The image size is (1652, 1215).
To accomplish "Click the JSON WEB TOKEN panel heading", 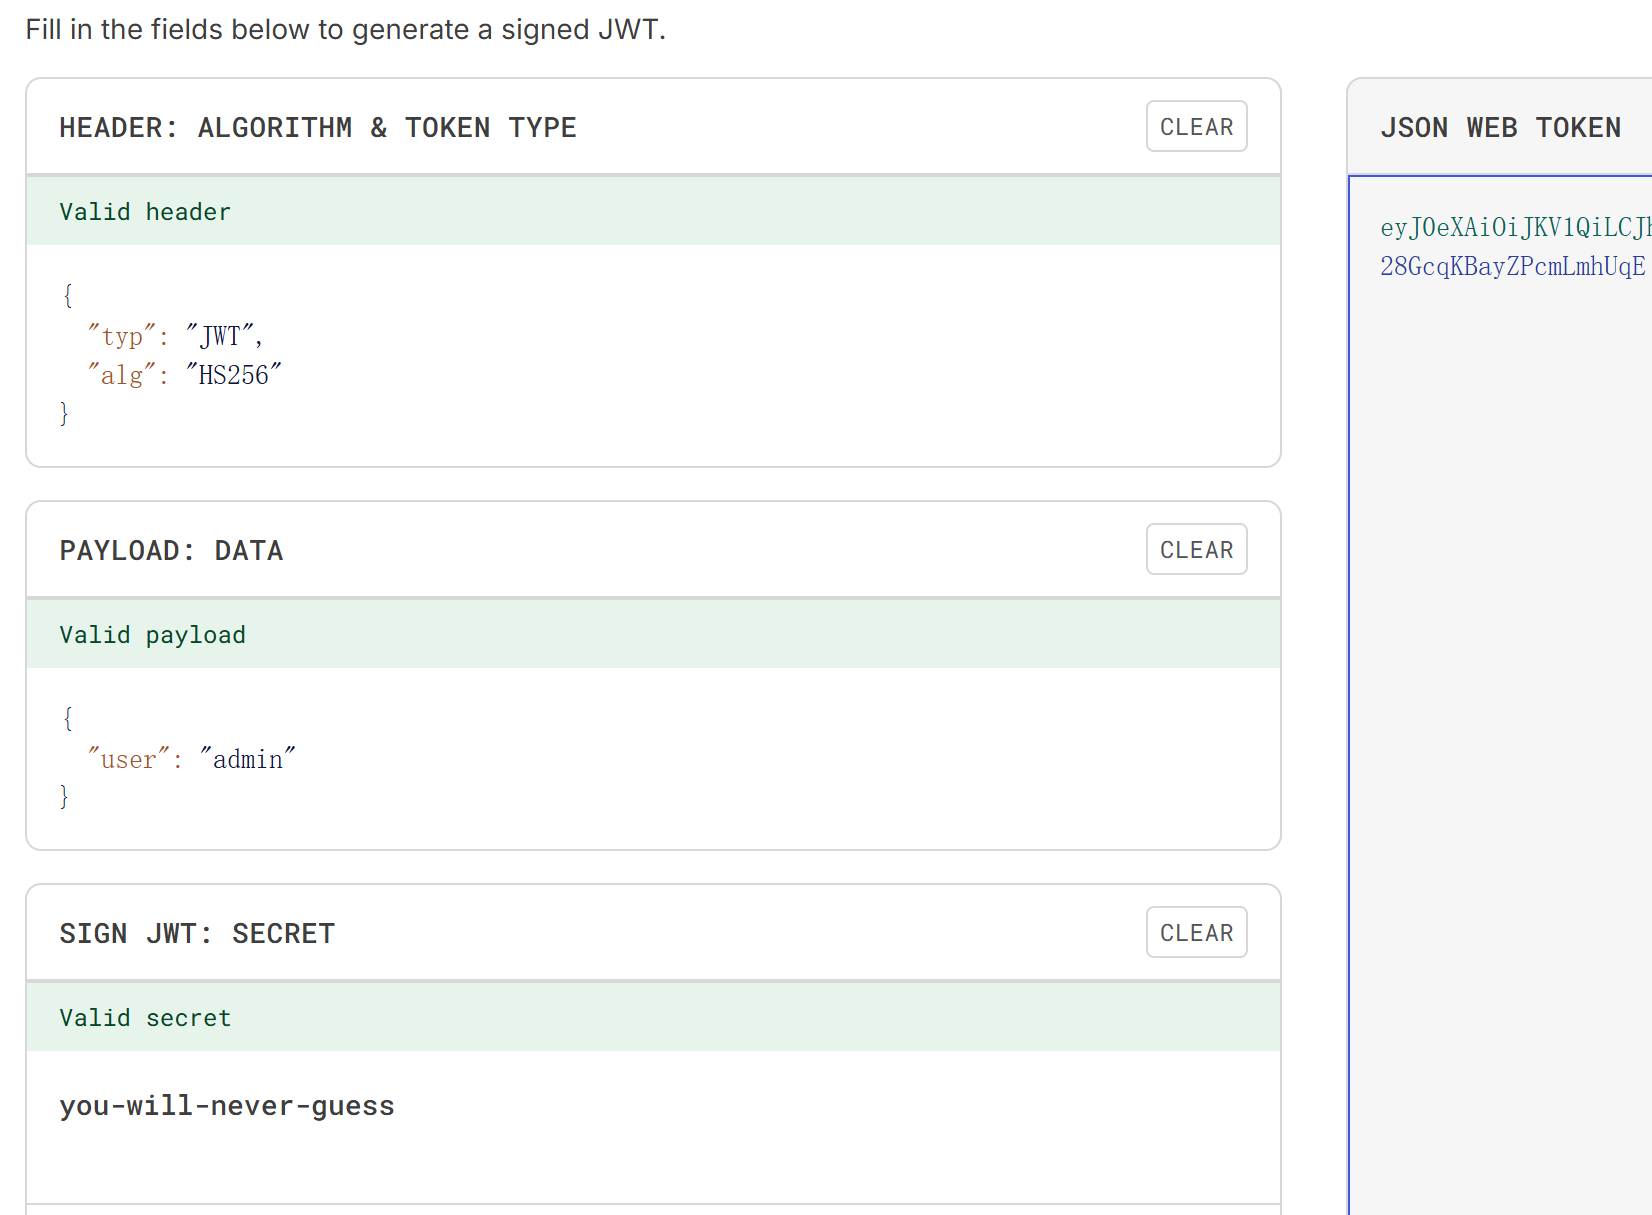I will (1500, 128).
